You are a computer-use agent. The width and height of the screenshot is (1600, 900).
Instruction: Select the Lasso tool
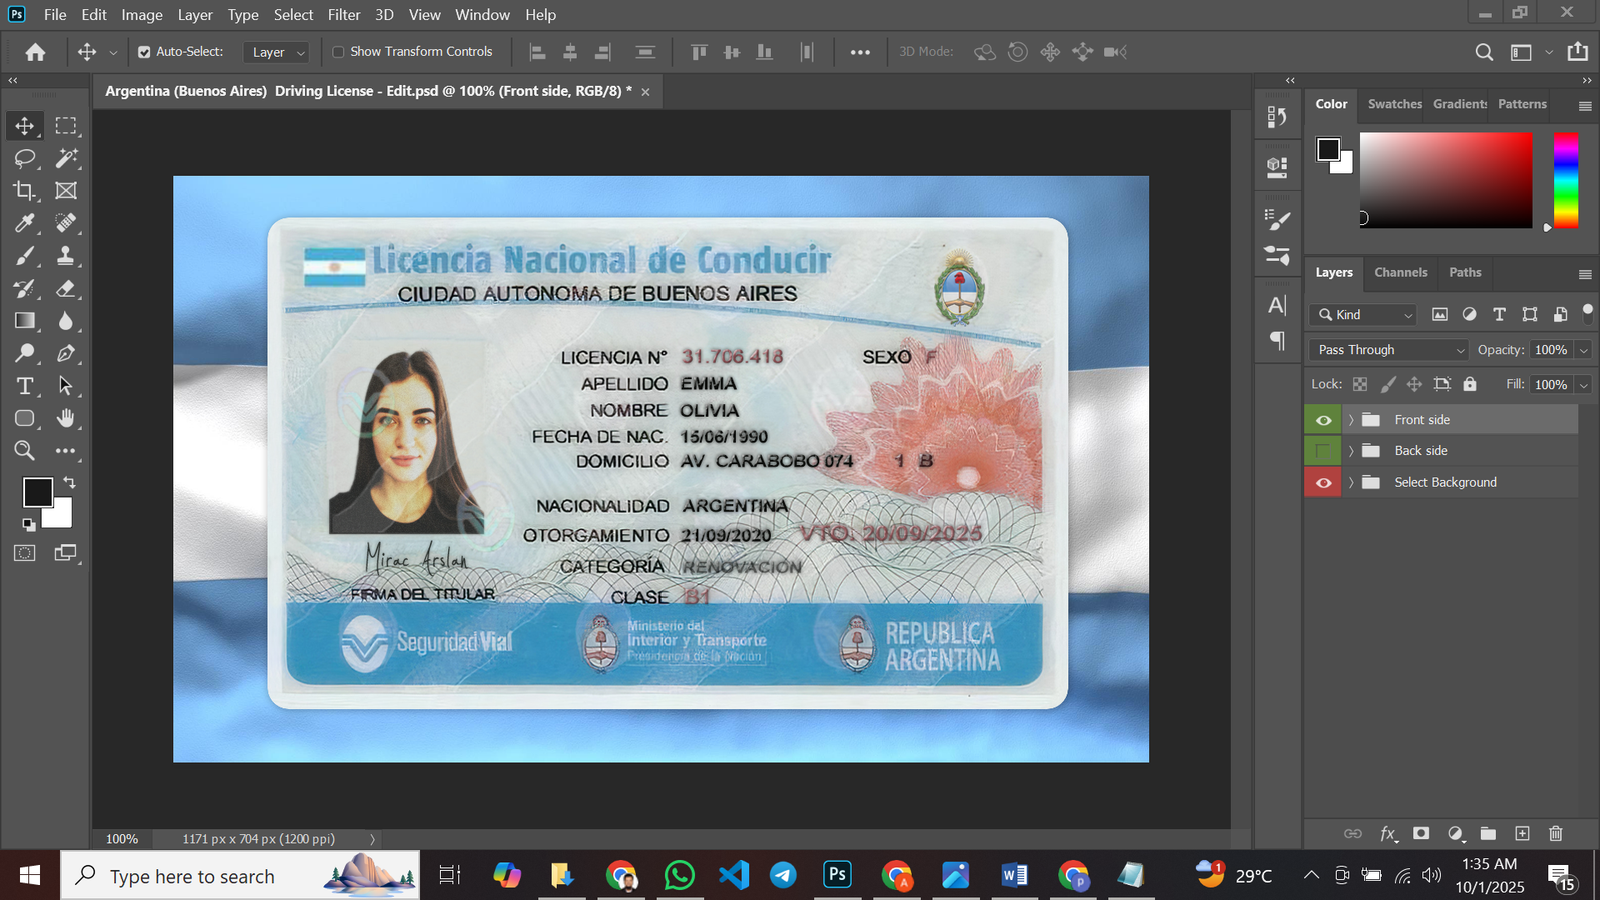click(x=24, y=158)
